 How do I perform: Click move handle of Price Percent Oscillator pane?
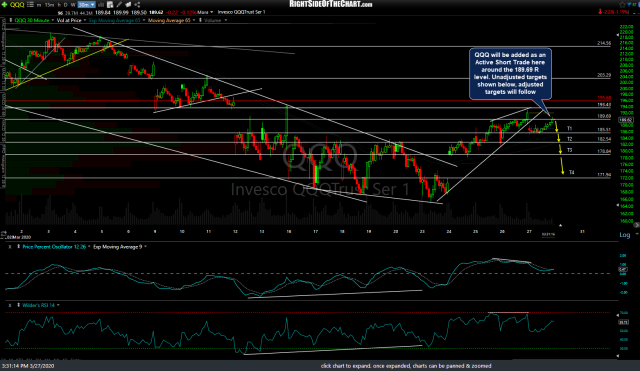tap(18, 247)
